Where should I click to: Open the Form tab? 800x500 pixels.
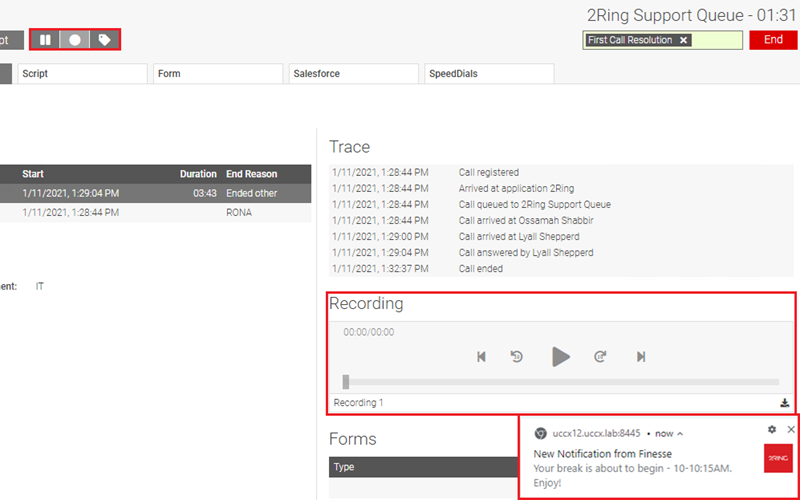(218, 73)
